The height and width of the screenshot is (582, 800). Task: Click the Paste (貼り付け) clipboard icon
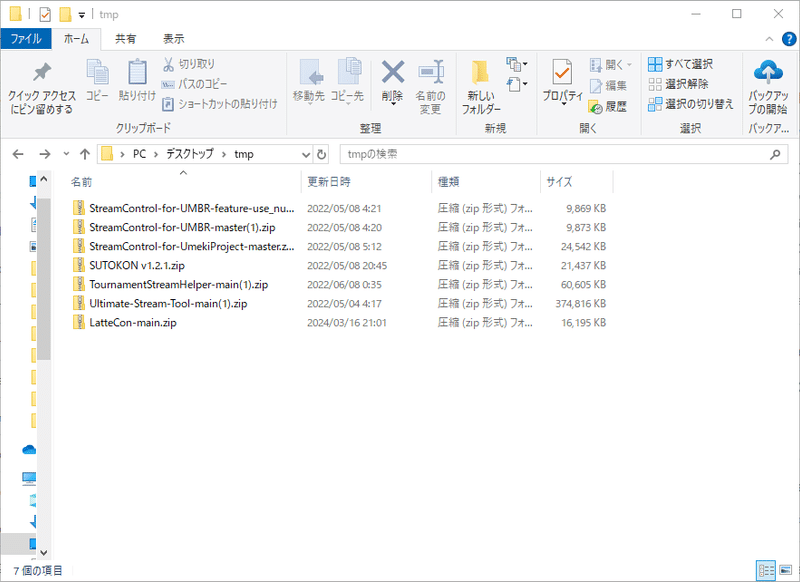(137, 72)
